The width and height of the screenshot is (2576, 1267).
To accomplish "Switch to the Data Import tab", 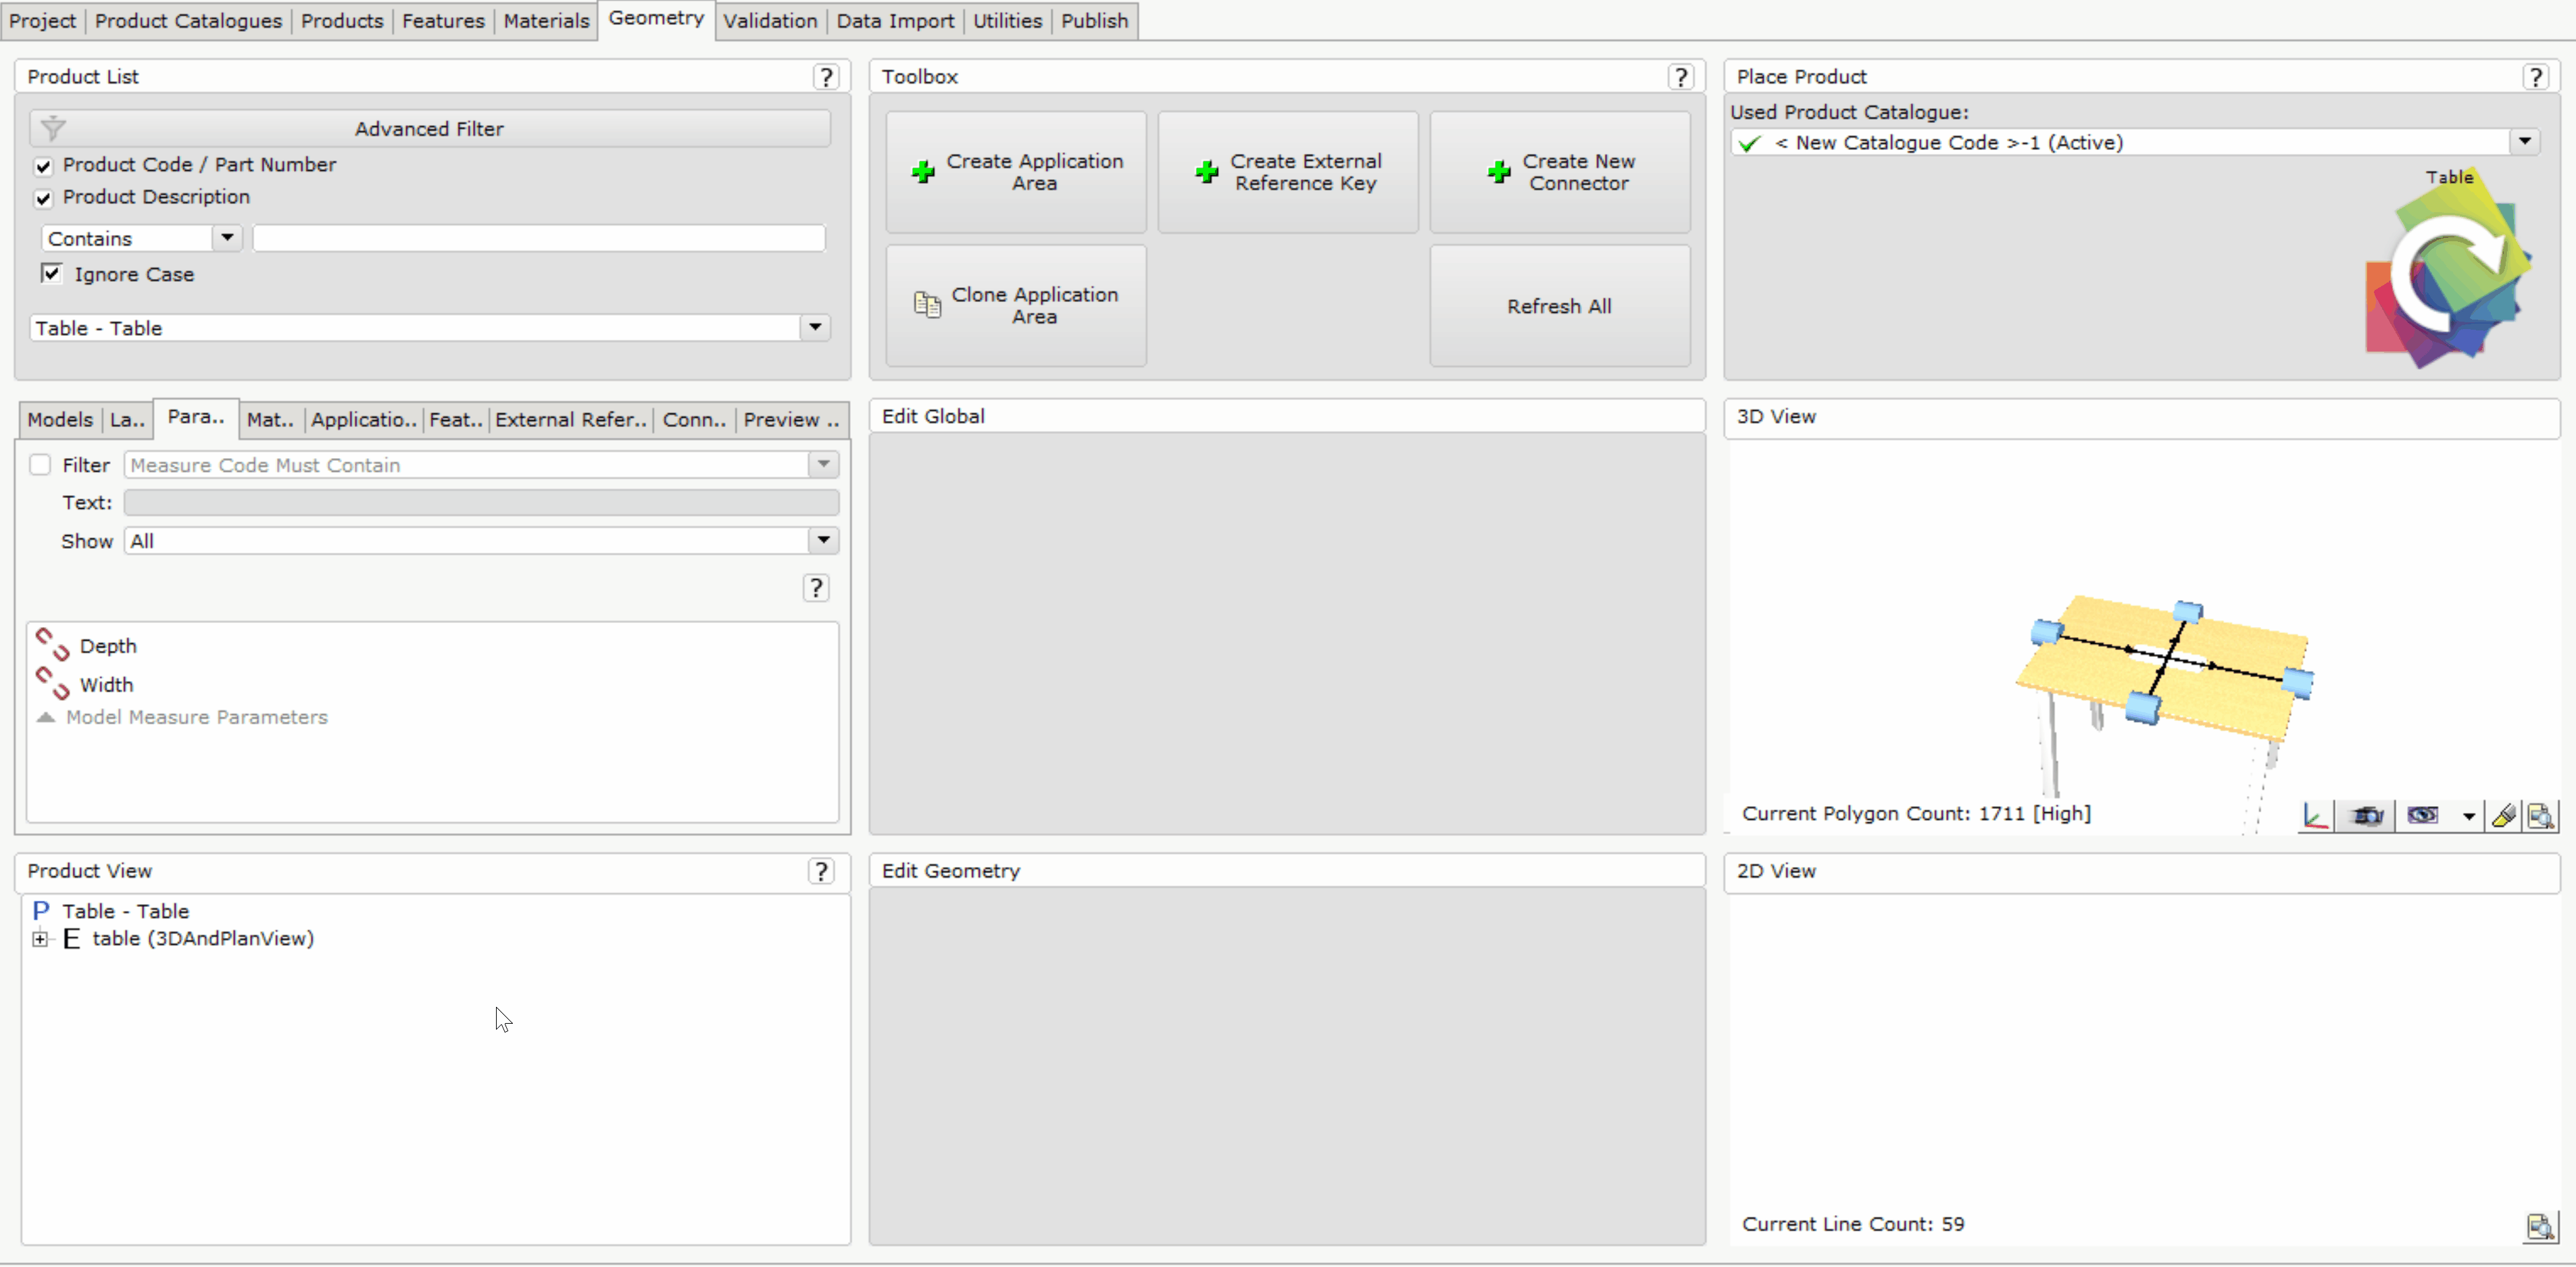I will (895, 21).
